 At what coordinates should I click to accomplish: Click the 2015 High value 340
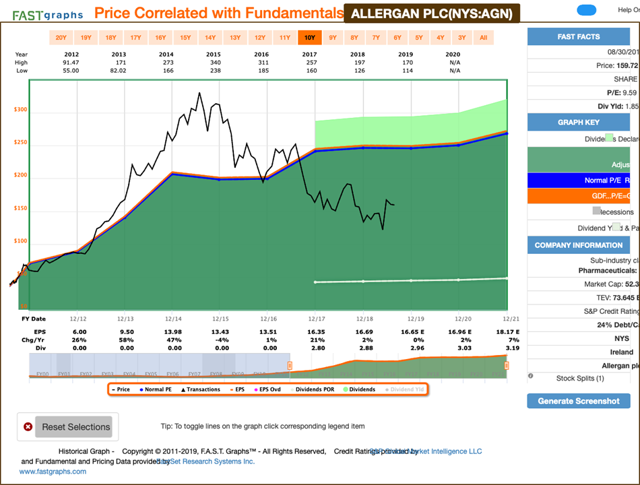click(215, 62)
